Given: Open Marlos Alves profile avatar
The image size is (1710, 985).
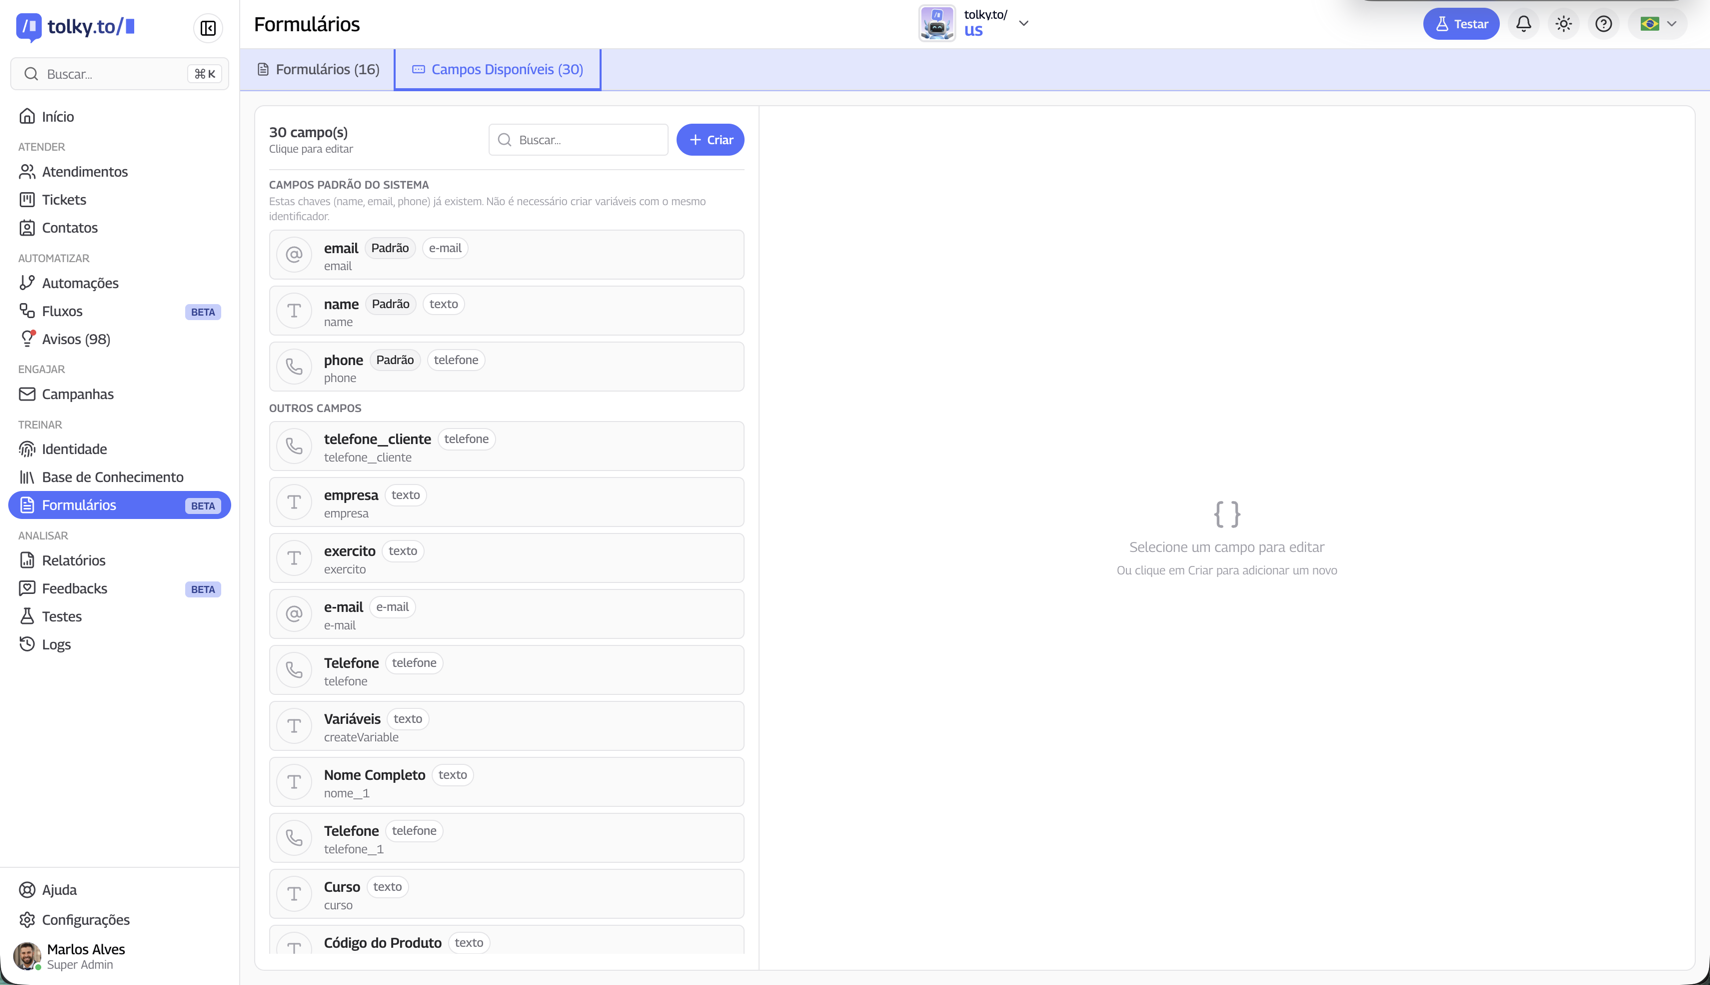Looking at the screenshot, I should point(27,956).
